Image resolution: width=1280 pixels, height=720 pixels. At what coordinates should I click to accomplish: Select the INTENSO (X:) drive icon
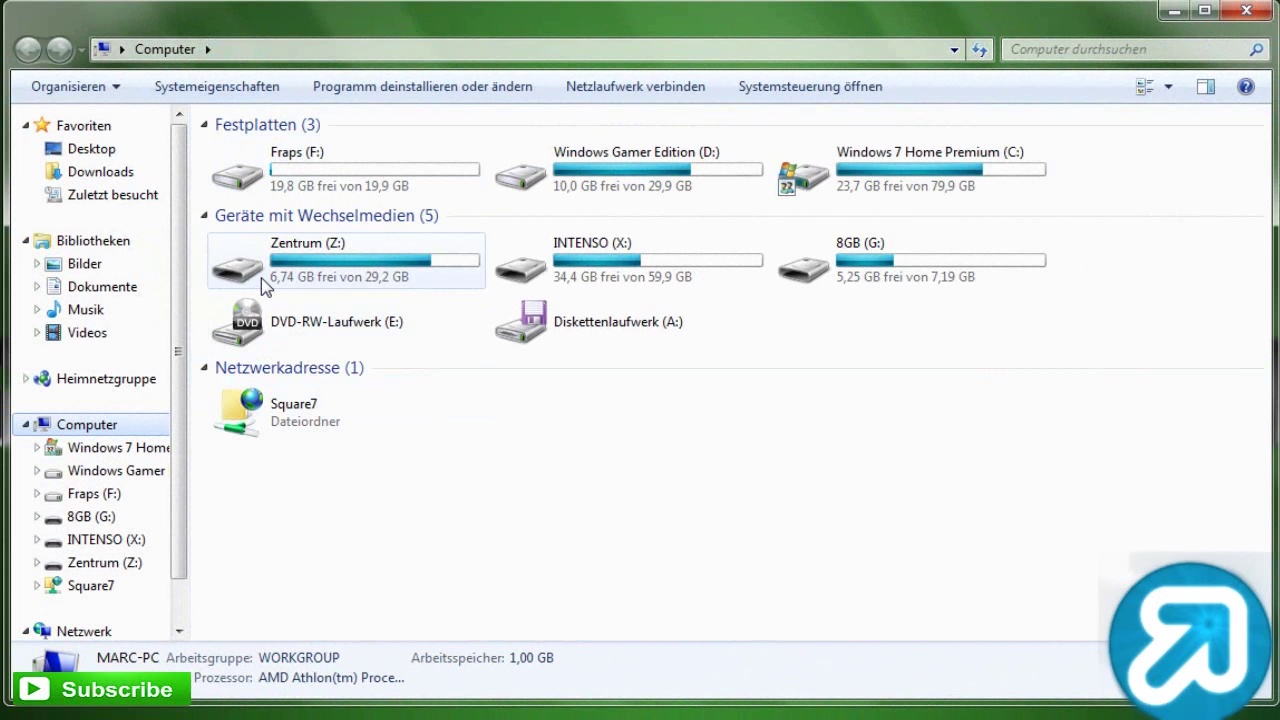521,267
